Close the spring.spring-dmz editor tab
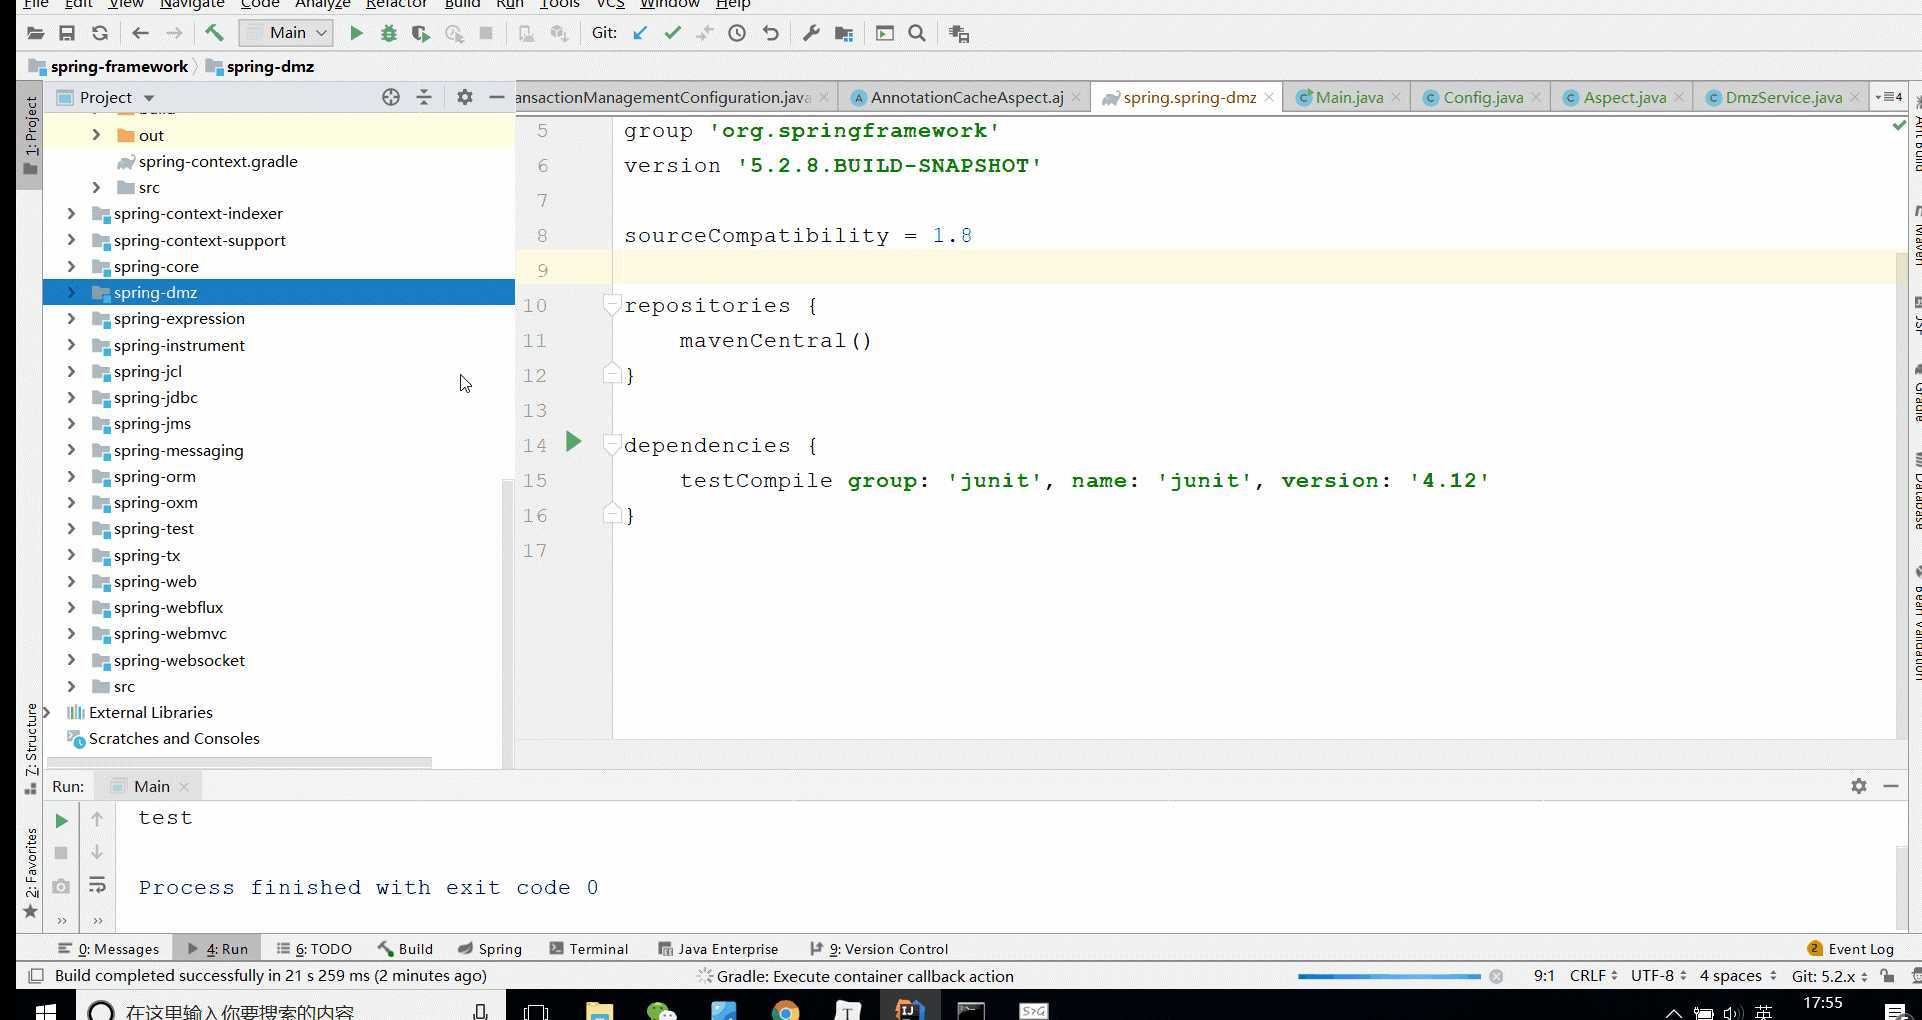This screenshot has height=1020, width=1922. [1269, 97]
